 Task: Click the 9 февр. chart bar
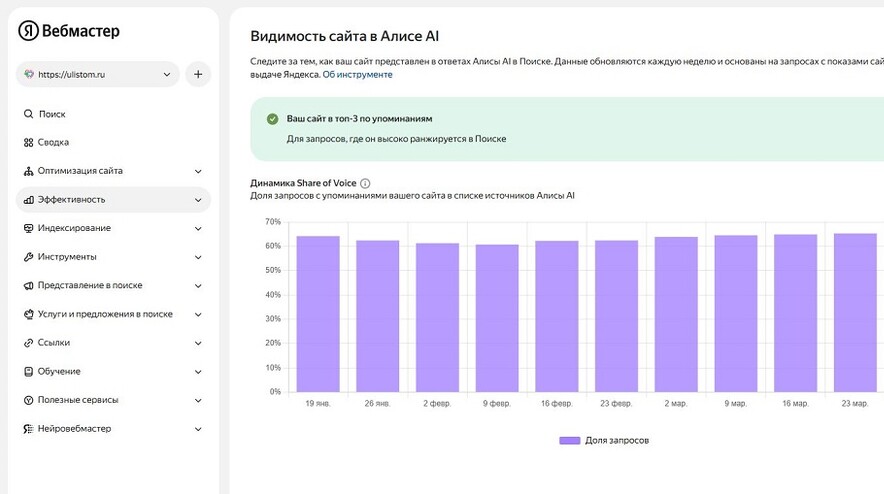[x=497, y=318]
